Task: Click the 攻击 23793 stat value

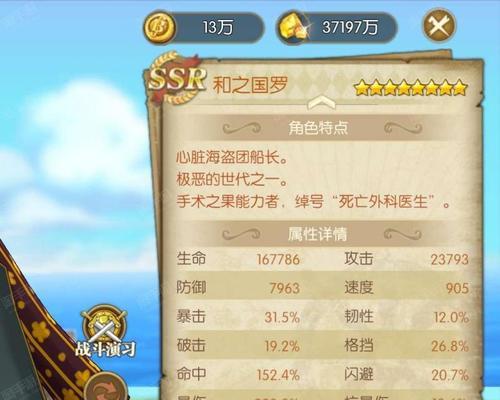Action: point(450,259)
